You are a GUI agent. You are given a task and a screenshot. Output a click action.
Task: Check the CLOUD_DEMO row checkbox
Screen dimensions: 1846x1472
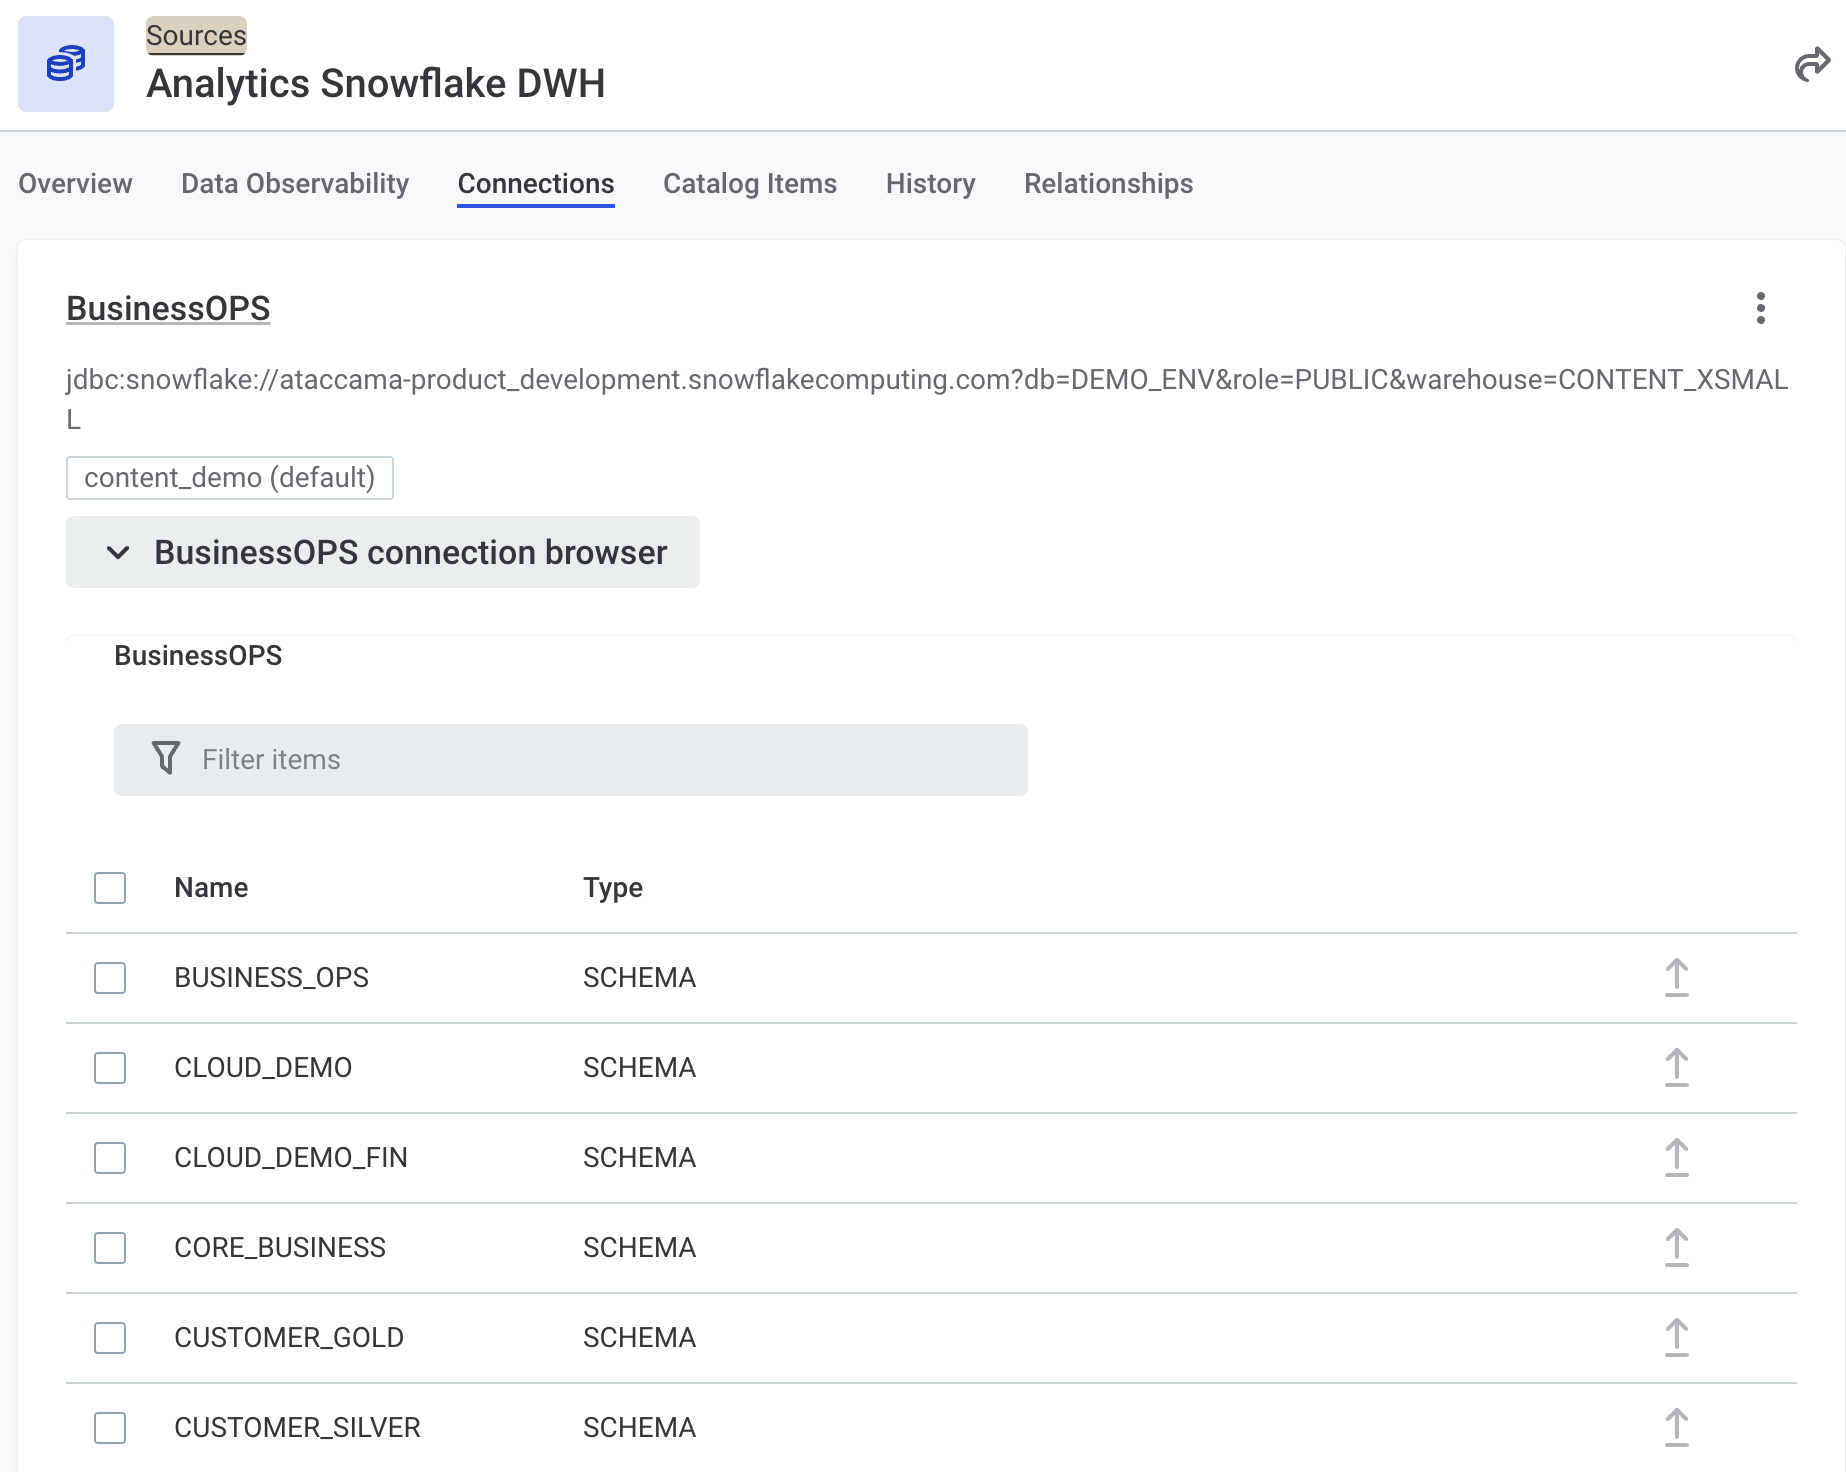tap(110, 1068)
